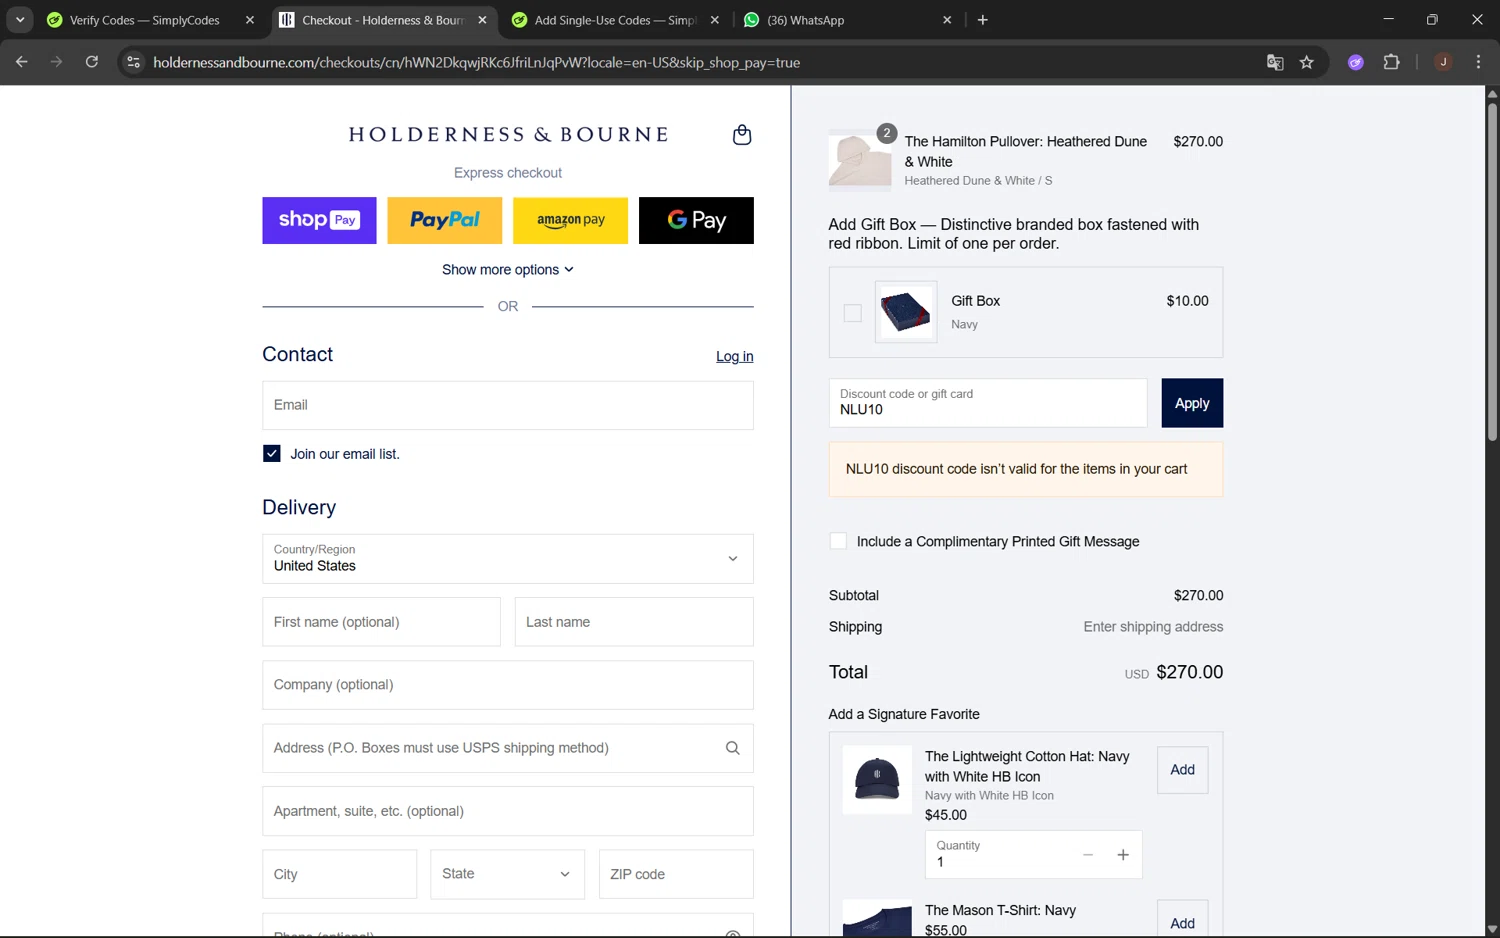Click the translate page icon

click(1275, 62)
